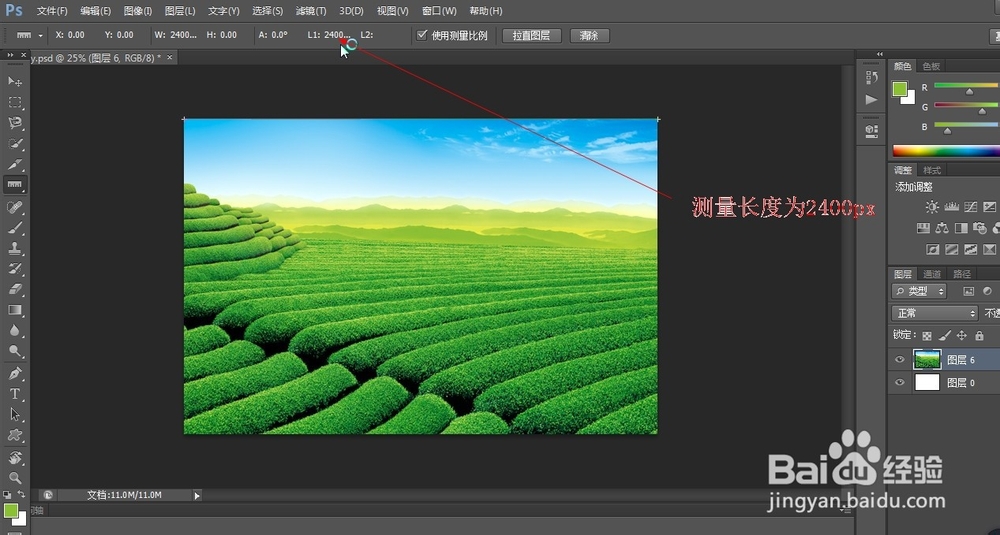Select the Lasso tool

coord(15,122)
